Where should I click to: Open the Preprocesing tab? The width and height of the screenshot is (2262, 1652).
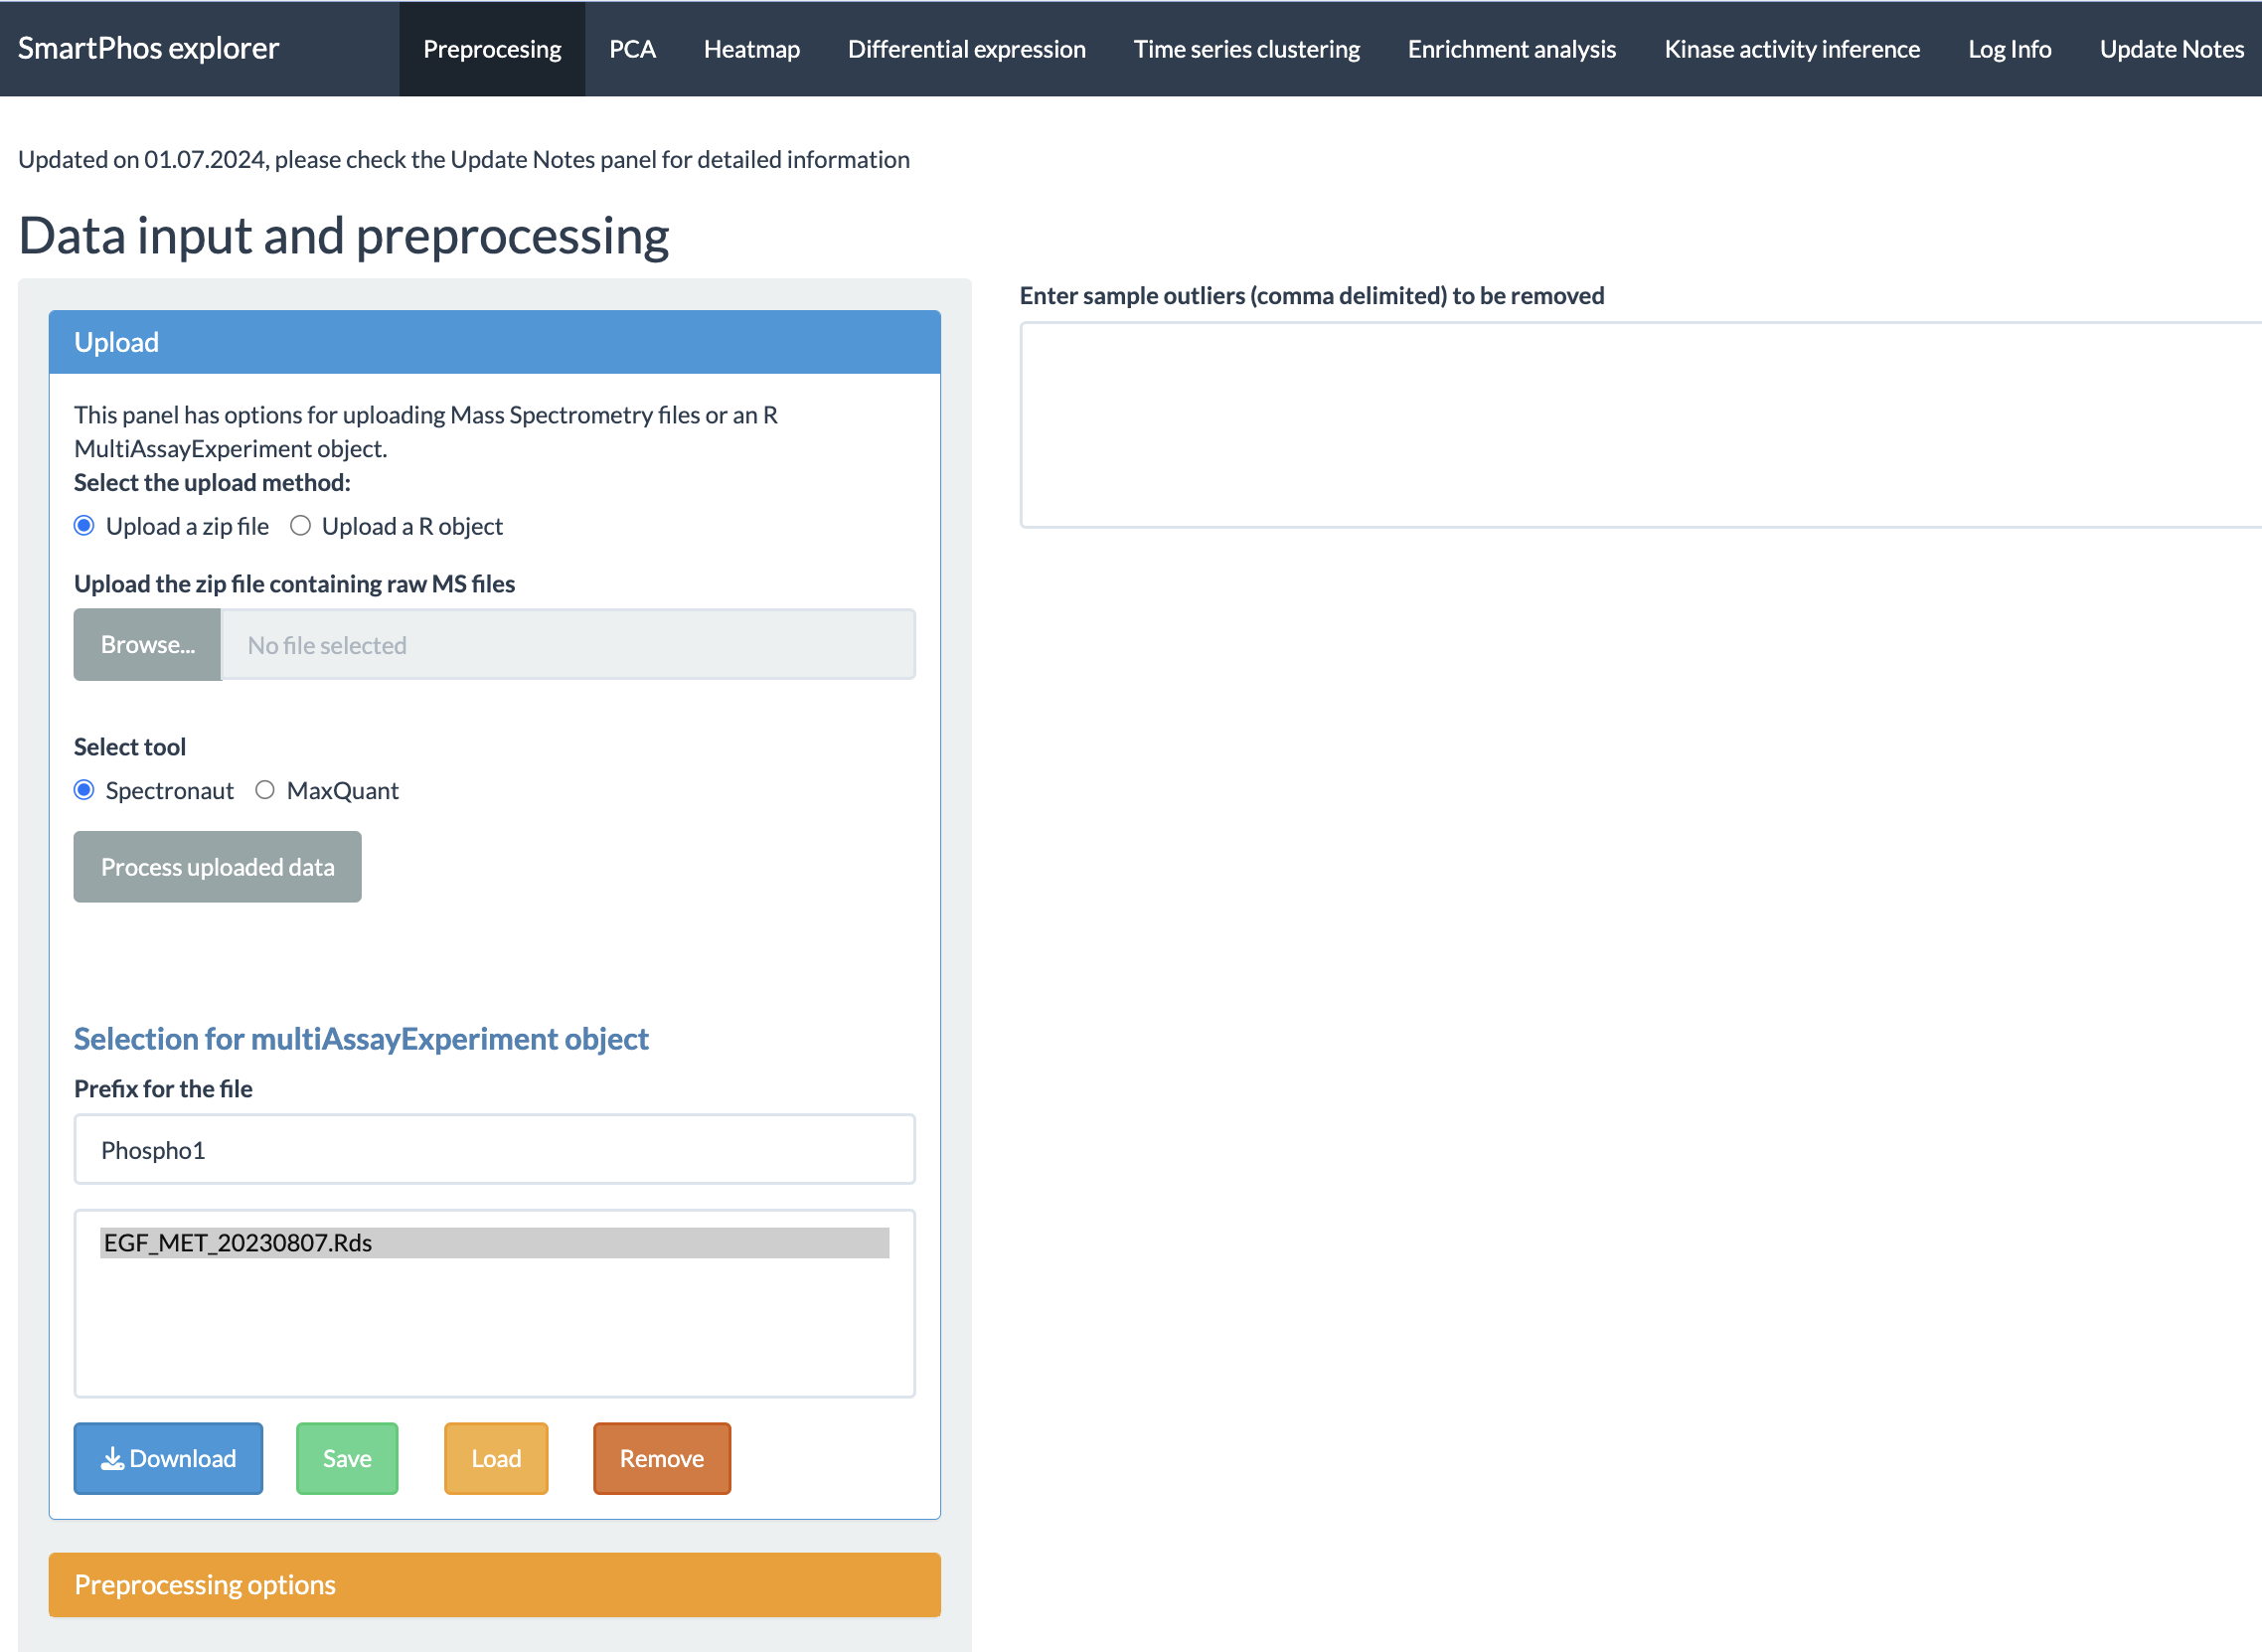492,49
